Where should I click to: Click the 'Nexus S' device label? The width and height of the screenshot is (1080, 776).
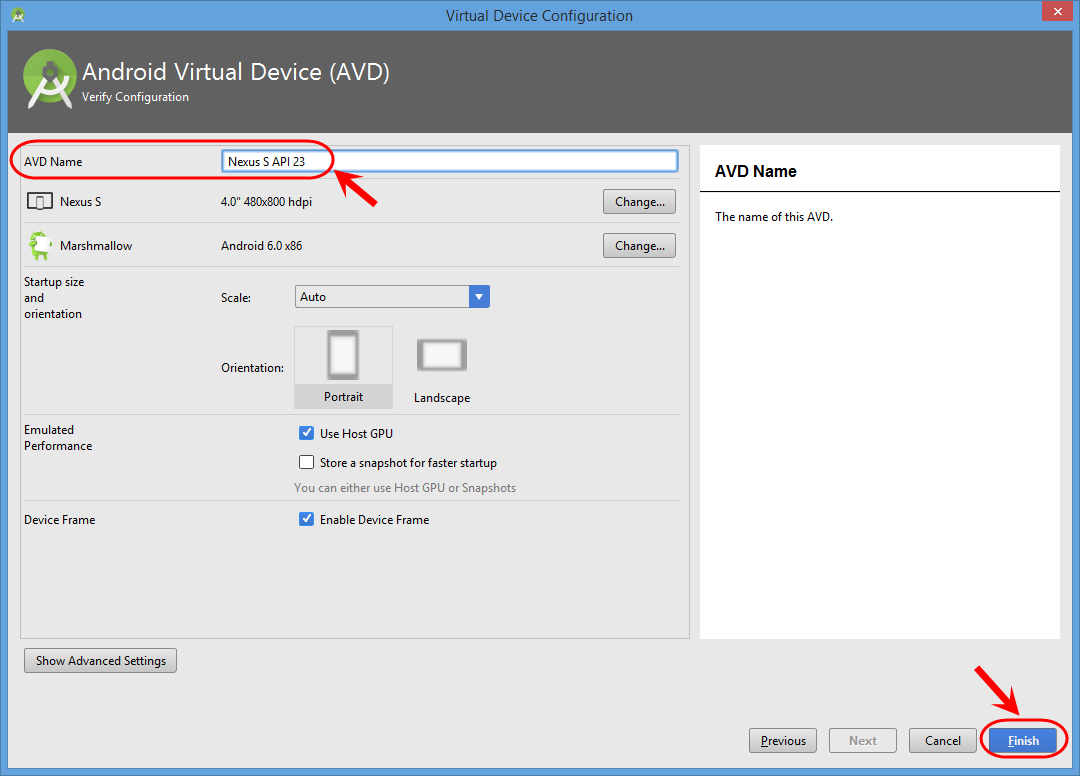click(x=81, y=202)
